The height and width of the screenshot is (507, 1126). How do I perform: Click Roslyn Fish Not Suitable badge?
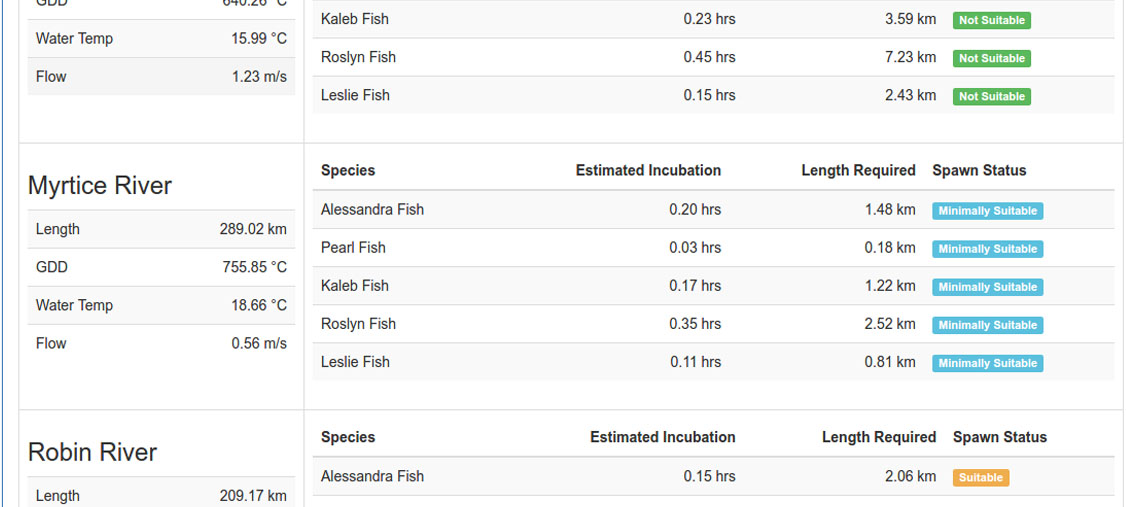pos(992,58)
